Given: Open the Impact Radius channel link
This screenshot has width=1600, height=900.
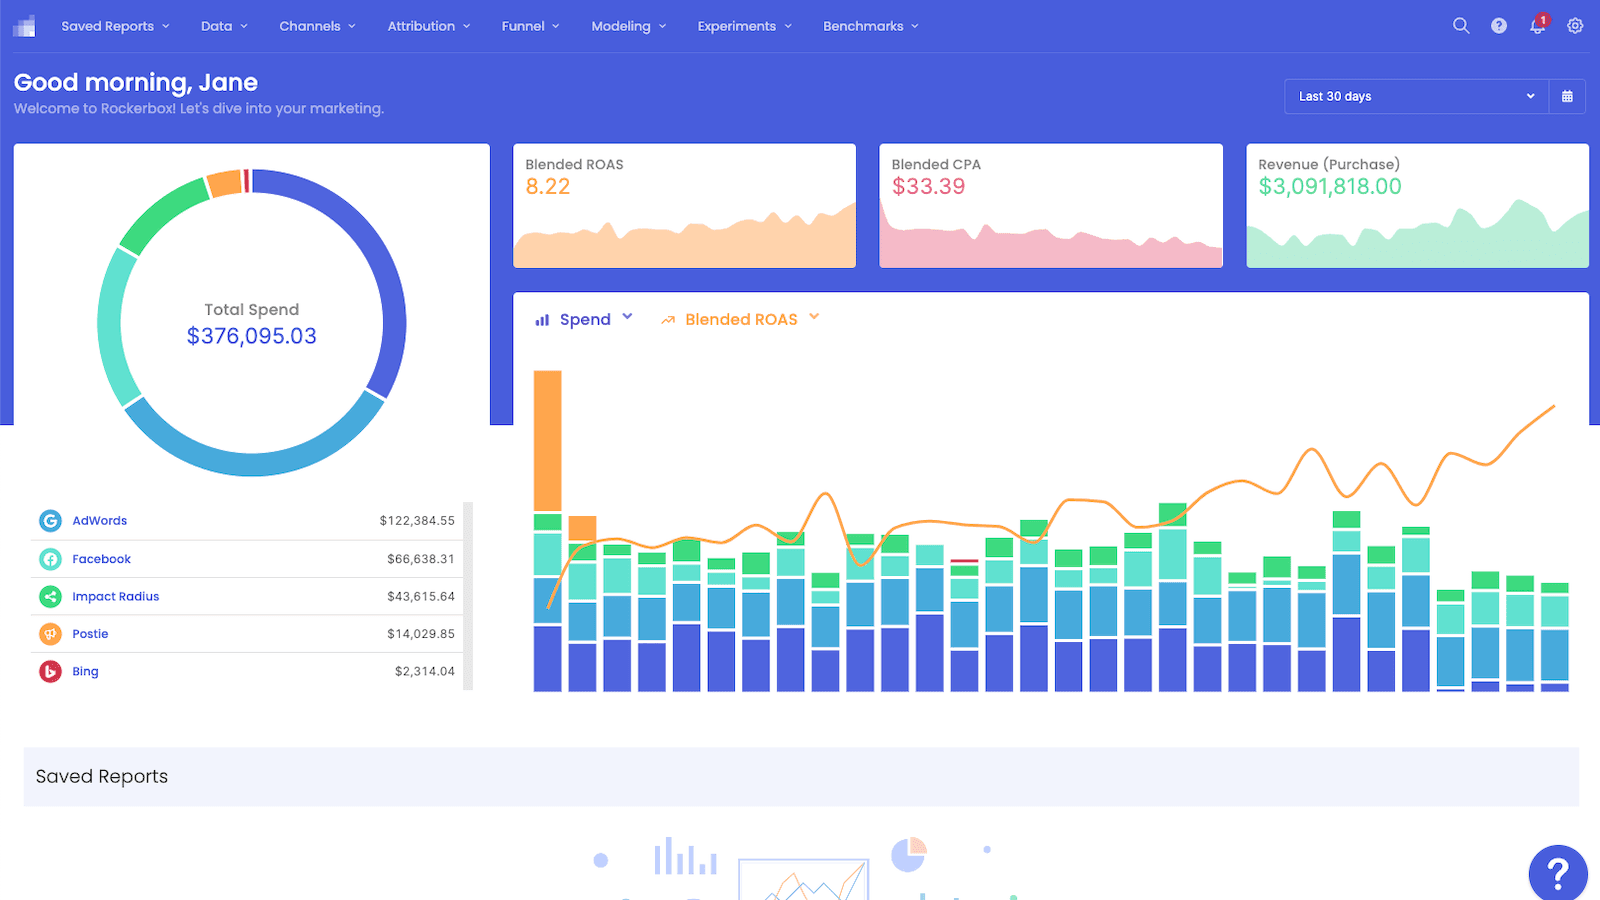Looking at the screenshot, I should 115,596.
